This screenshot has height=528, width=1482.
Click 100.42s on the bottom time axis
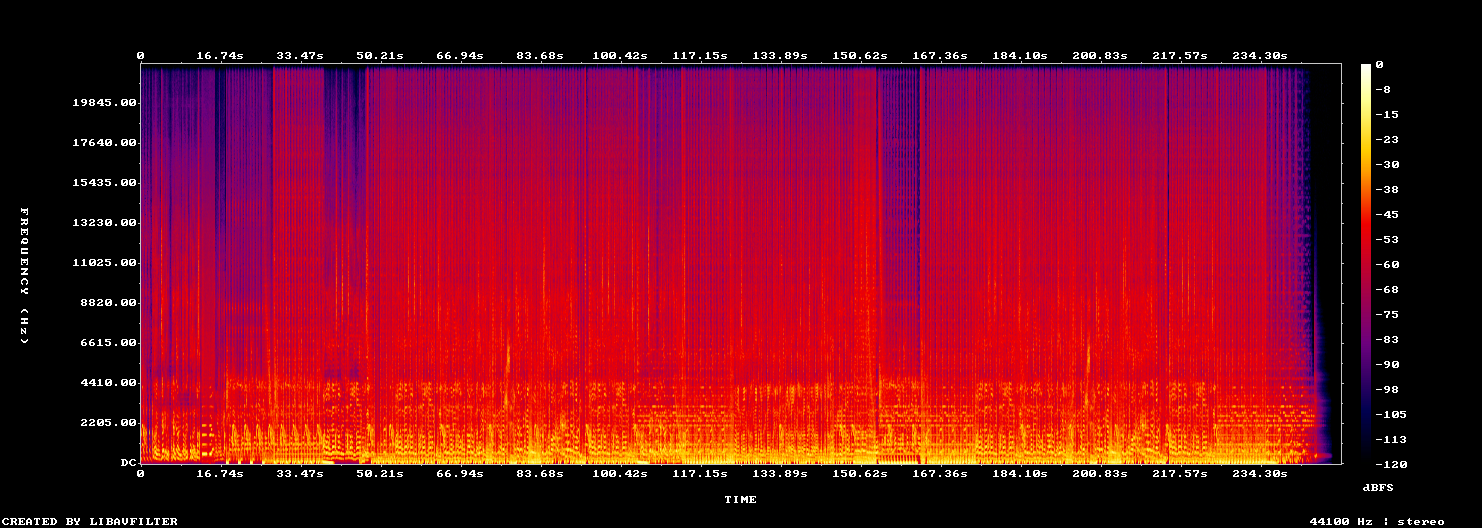pos(620,473)
